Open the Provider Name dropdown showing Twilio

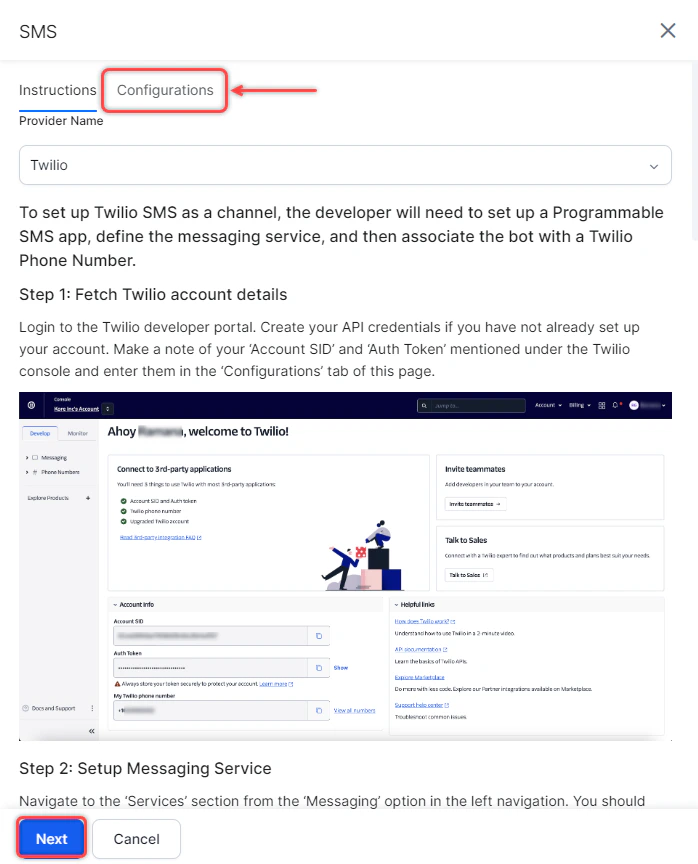pos(345,165)
